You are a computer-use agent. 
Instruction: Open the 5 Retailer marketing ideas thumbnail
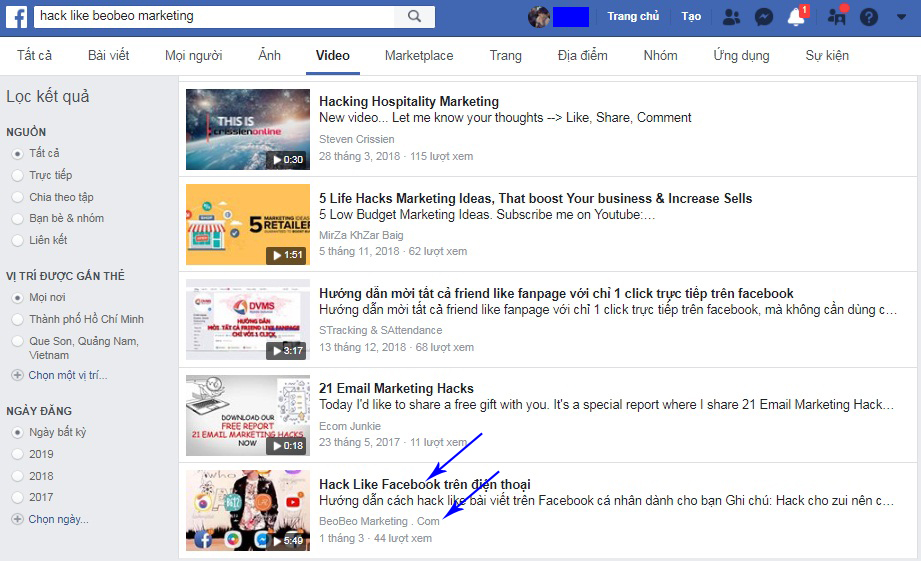pyautogui.click(x=248, y=224)
